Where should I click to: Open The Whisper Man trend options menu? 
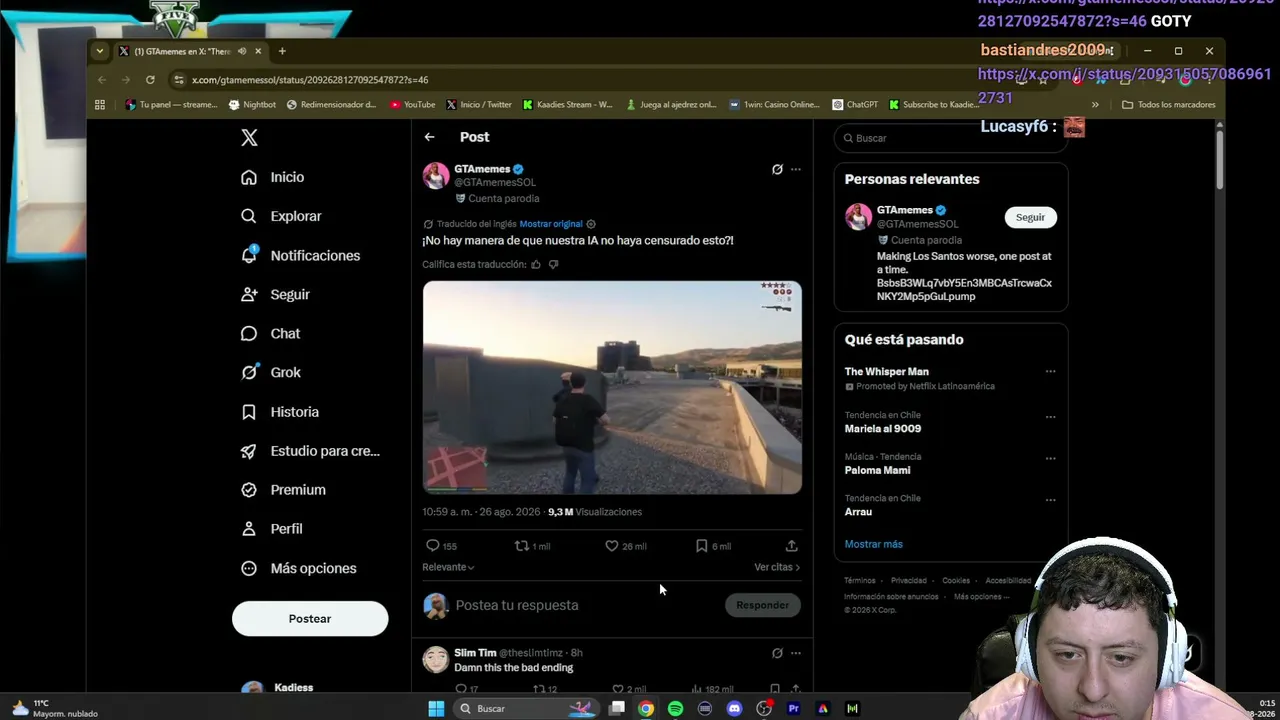(1050, 371)
